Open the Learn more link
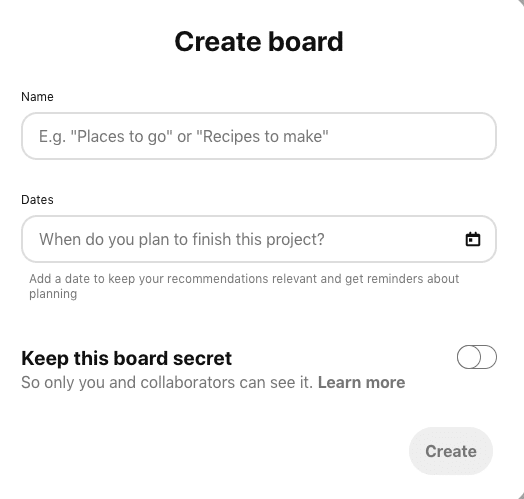This screenshot has width=524, height=499. [x=361, y=382]
